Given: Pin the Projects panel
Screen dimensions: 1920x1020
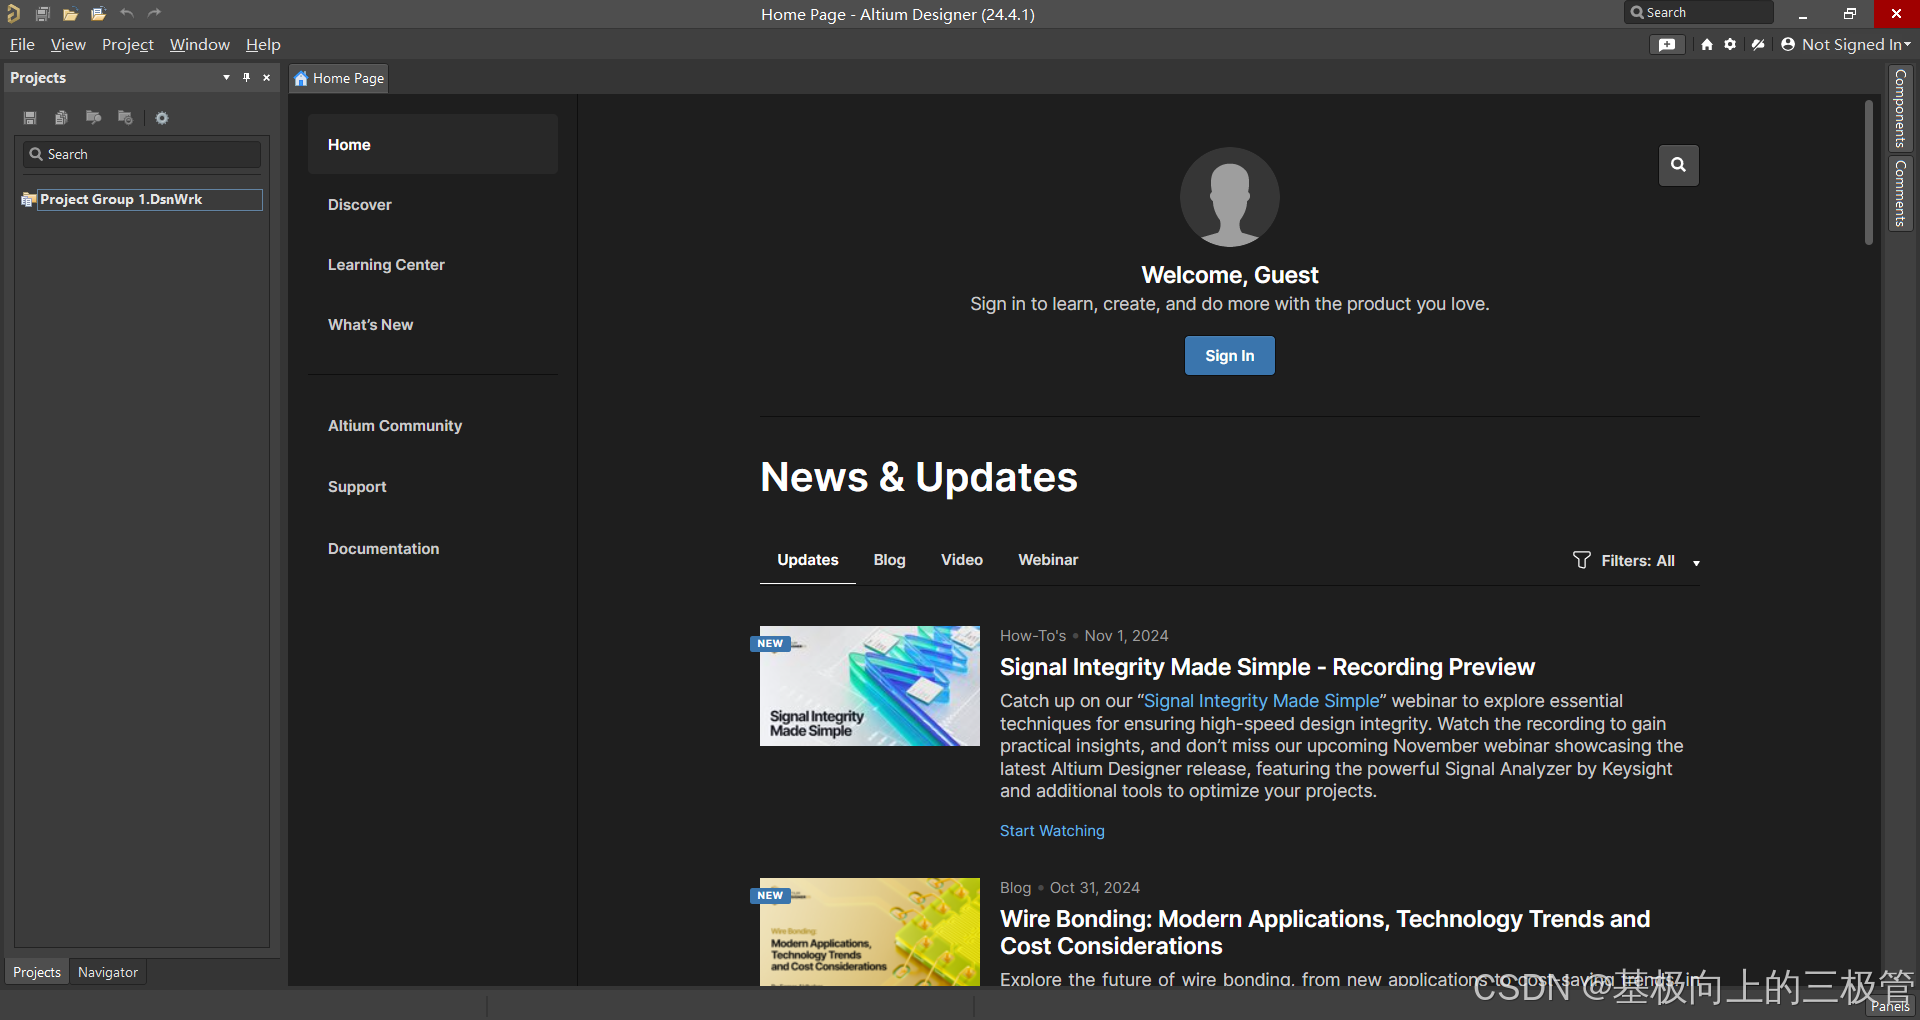Looking at the screenshot, I should point(246,77).
